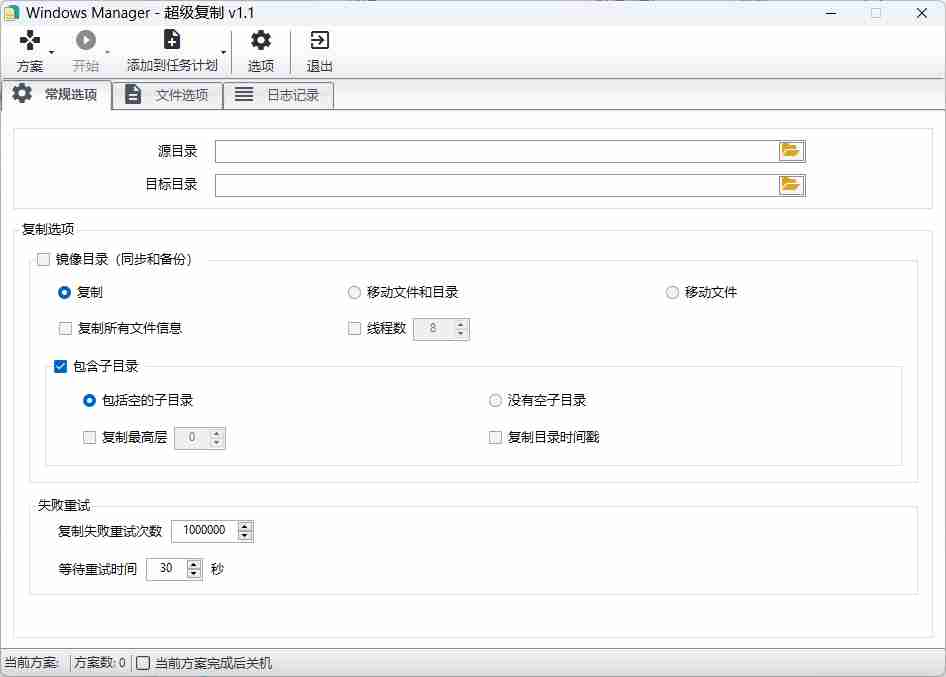This screenshot has width=946, height=677.
Task: Select the 没有空子目录 option
Action: (495, 401)
